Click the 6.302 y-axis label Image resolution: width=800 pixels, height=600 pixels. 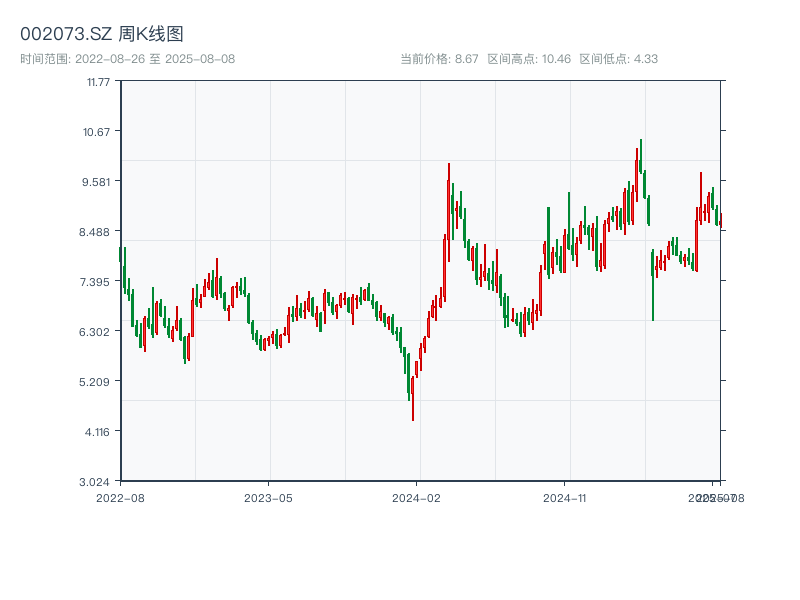tap(98, 331)
